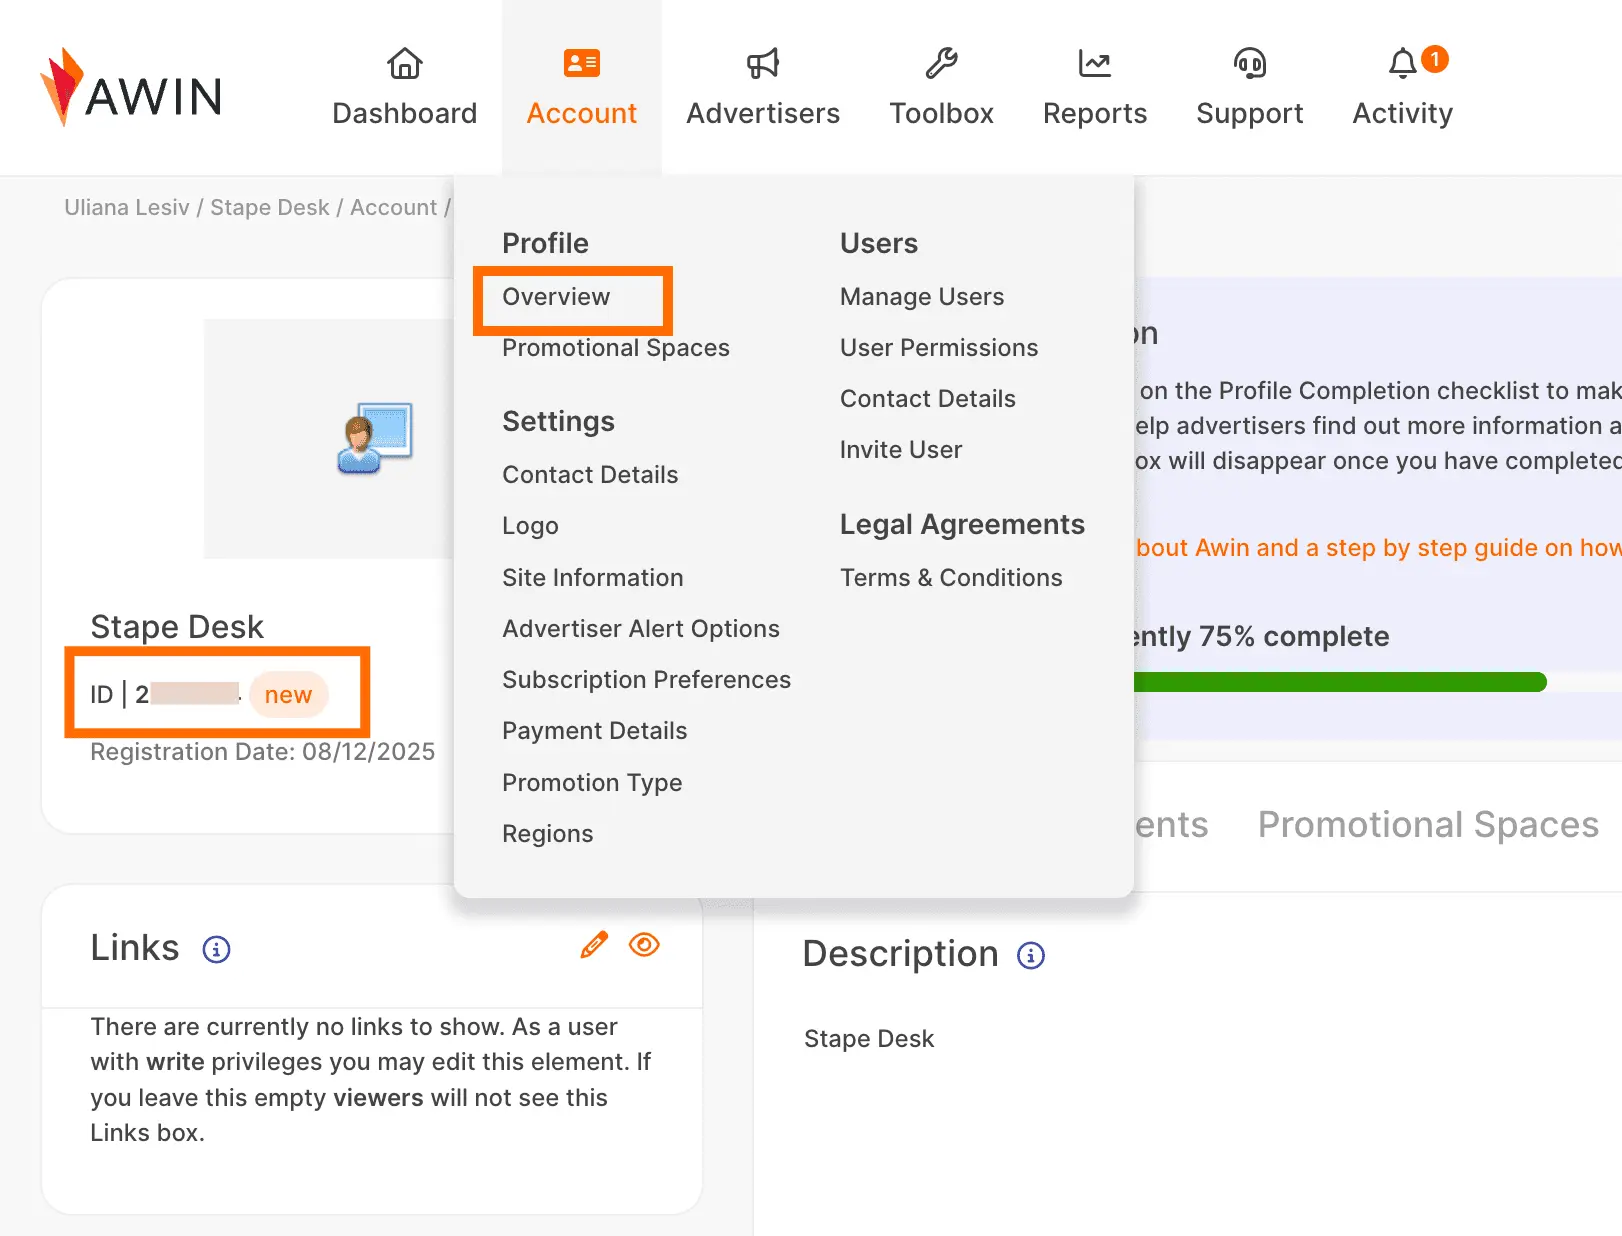Screen dimensions: 1622x1236
Task: Open the Reports chart icon
Action: coord(1094,64)
